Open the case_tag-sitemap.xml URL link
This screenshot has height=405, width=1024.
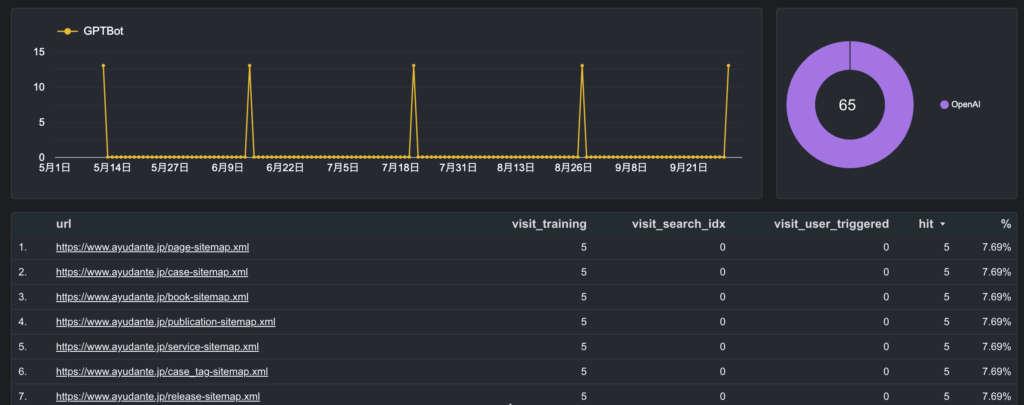(x=162, y=372)
